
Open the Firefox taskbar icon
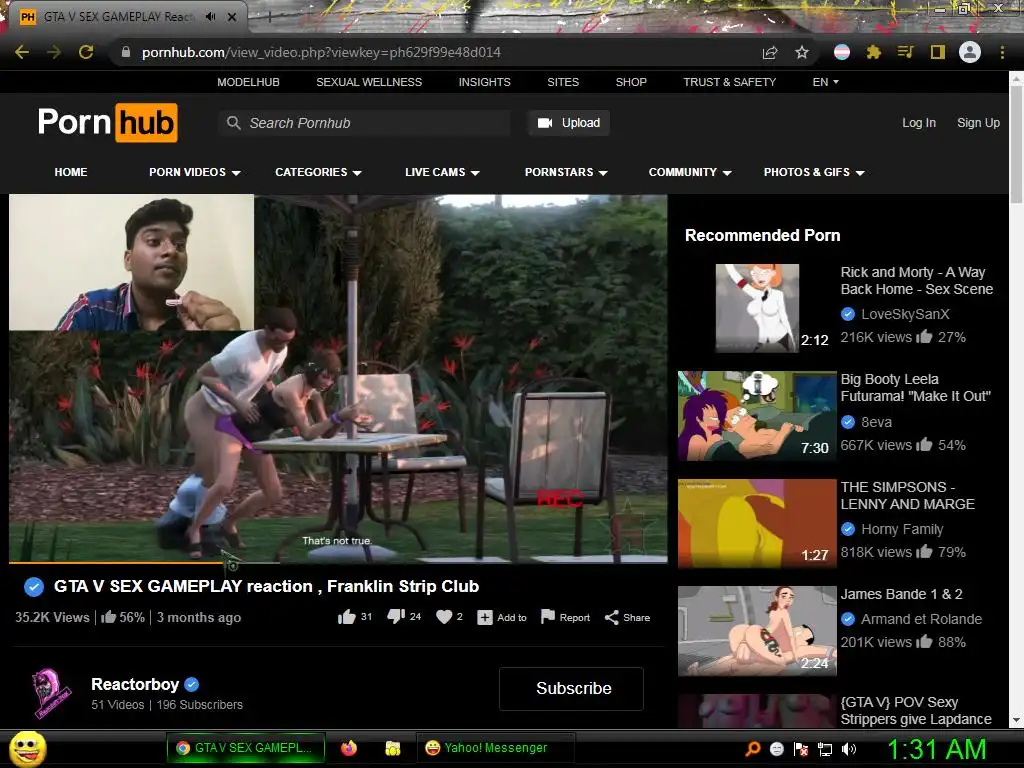(349, 748)
